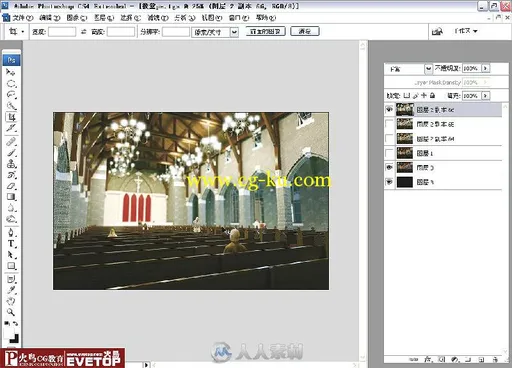This screenshot has height=368, width=512.
Task: Click the 清除 Clear button
Action: click(x=305, y=31)
